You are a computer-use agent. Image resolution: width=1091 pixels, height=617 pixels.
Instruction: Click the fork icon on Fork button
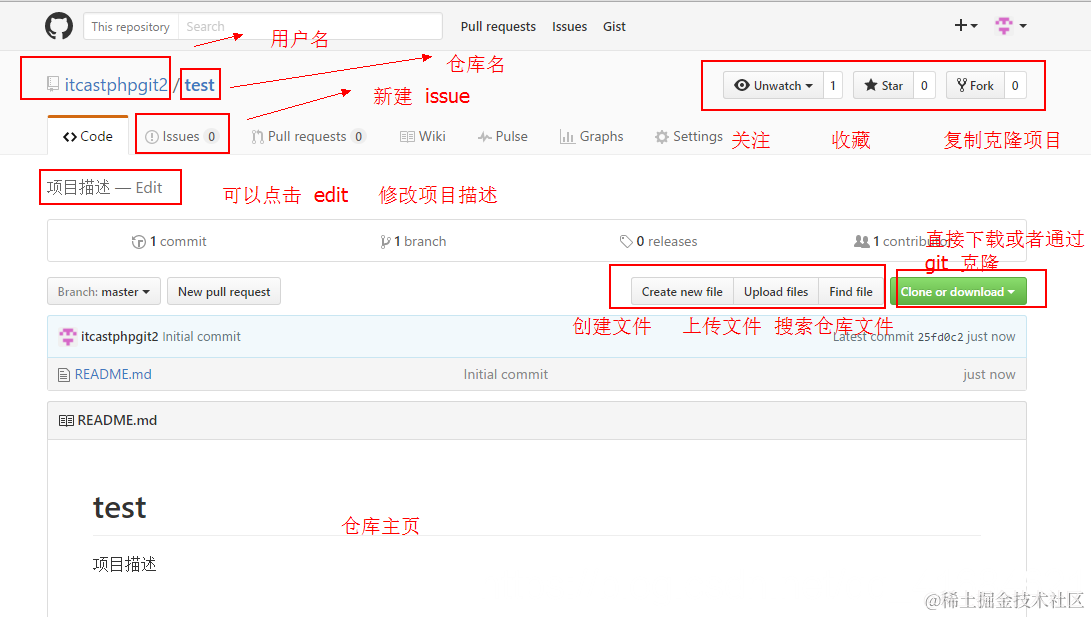click(x=962, y=85)
